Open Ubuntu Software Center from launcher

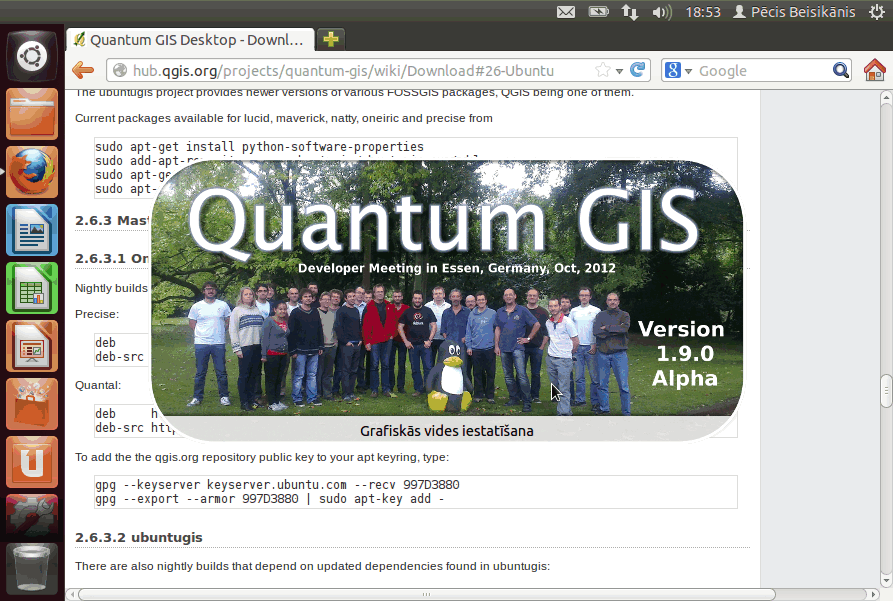[x=32, y=404]
